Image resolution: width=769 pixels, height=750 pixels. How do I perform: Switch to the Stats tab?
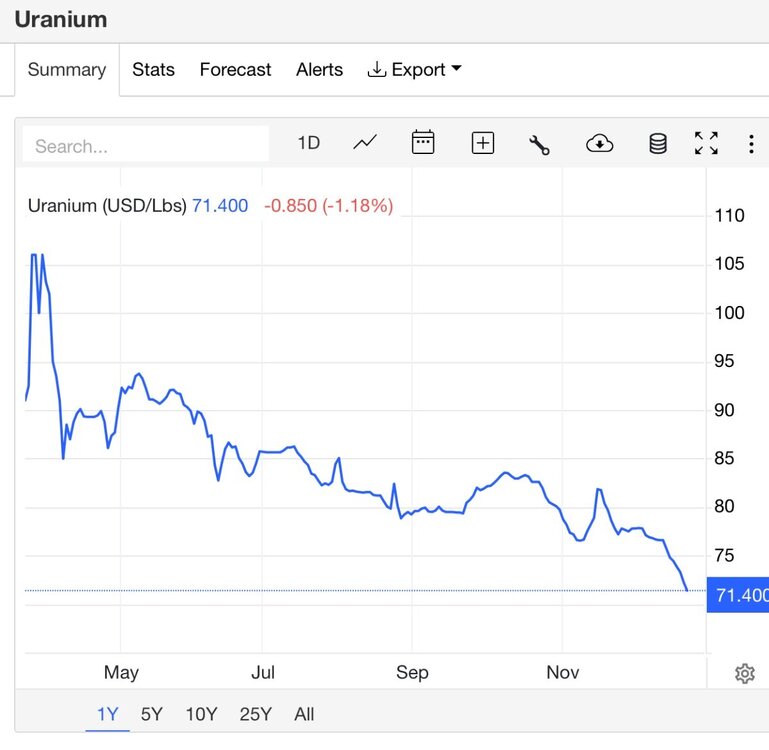154,70
